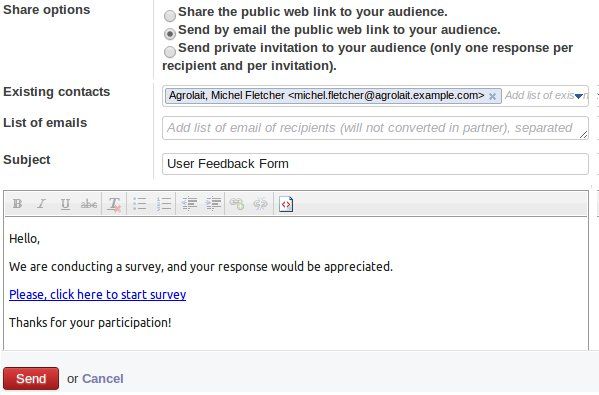599x395 pixels.
Task: Select Share the public web link option
Action: point(170,16)
